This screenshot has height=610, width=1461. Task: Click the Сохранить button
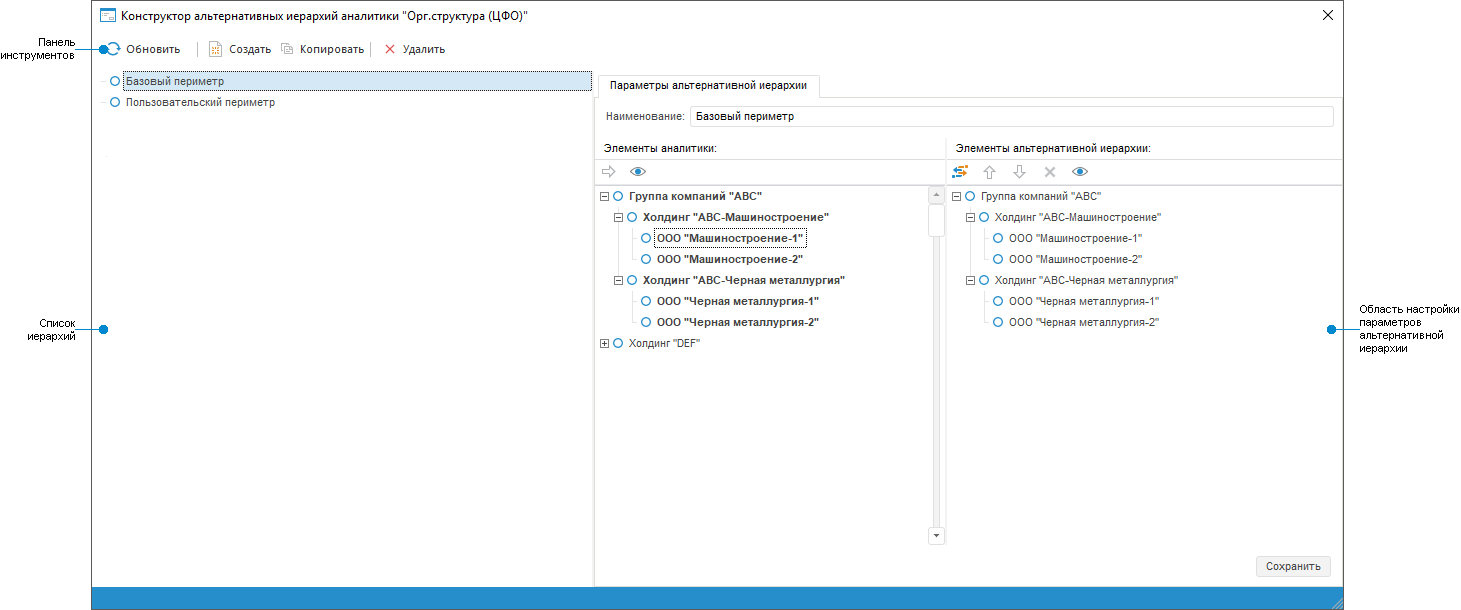coord(1293,566)
